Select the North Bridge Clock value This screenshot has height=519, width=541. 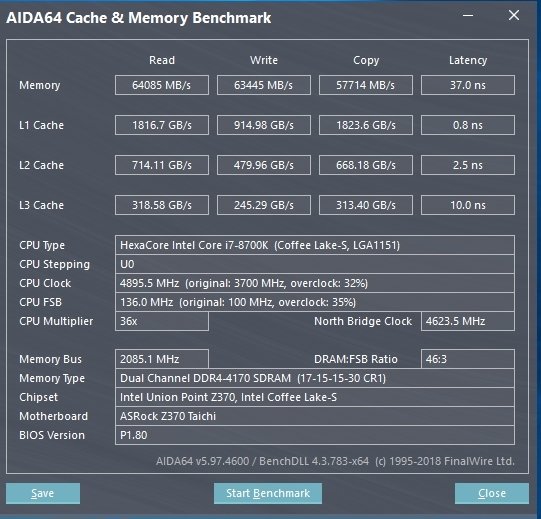click(468, 321)
